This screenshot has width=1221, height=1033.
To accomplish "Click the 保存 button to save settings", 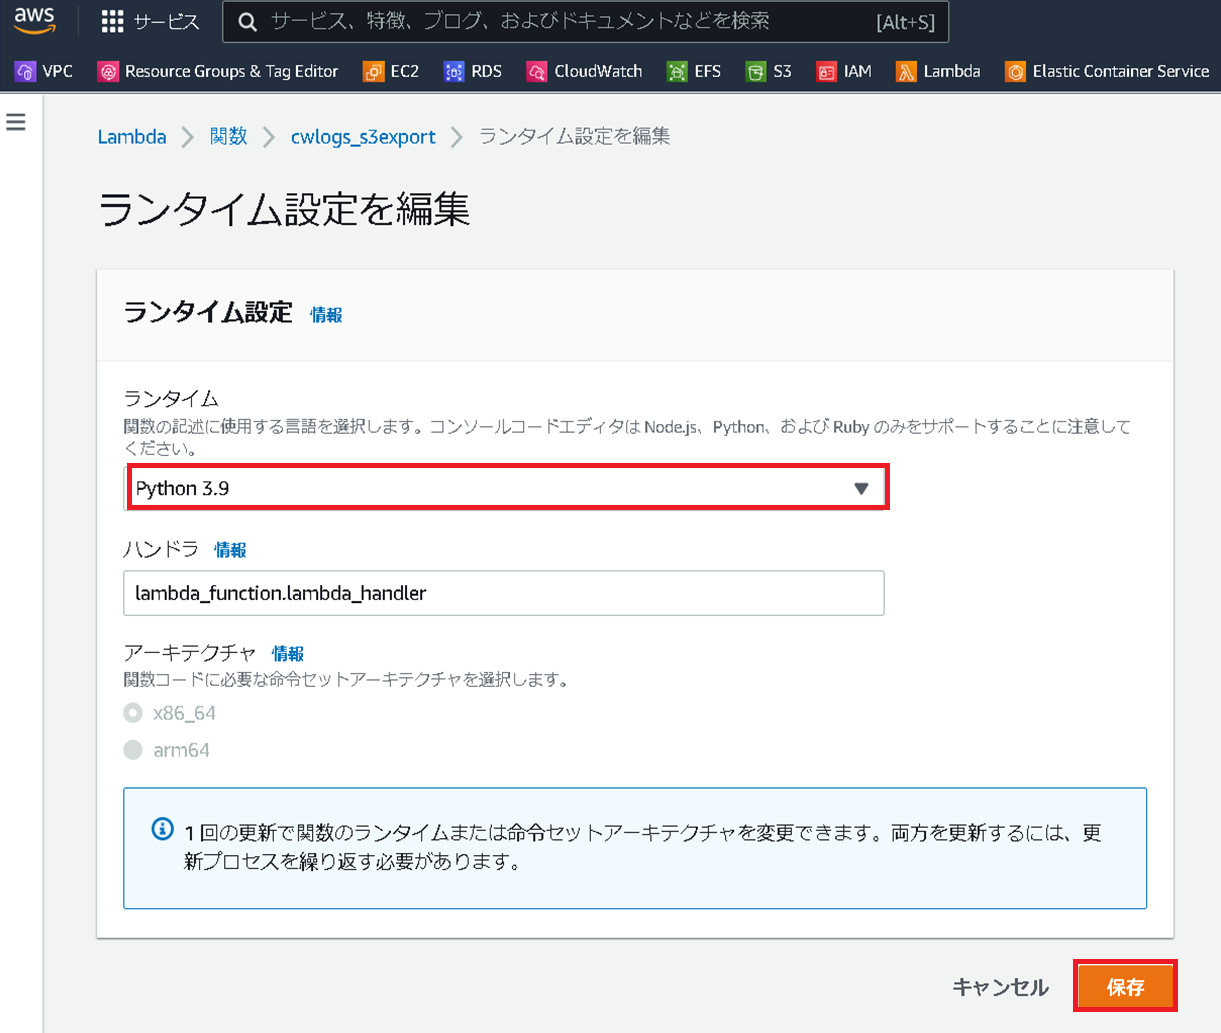I will [x=1126, y=986].
